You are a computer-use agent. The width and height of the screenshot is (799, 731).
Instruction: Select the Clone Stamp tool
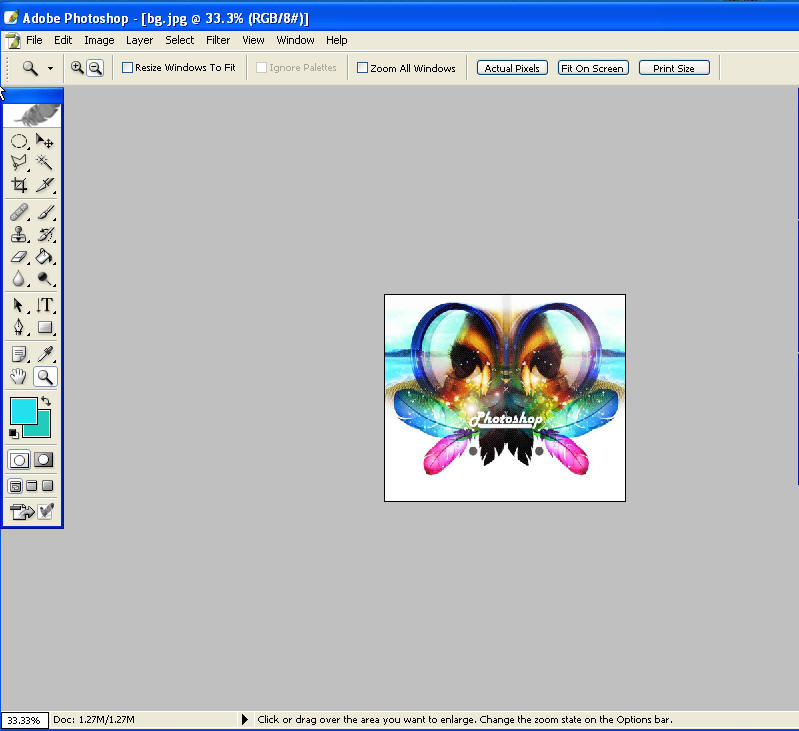coord(19,235)
